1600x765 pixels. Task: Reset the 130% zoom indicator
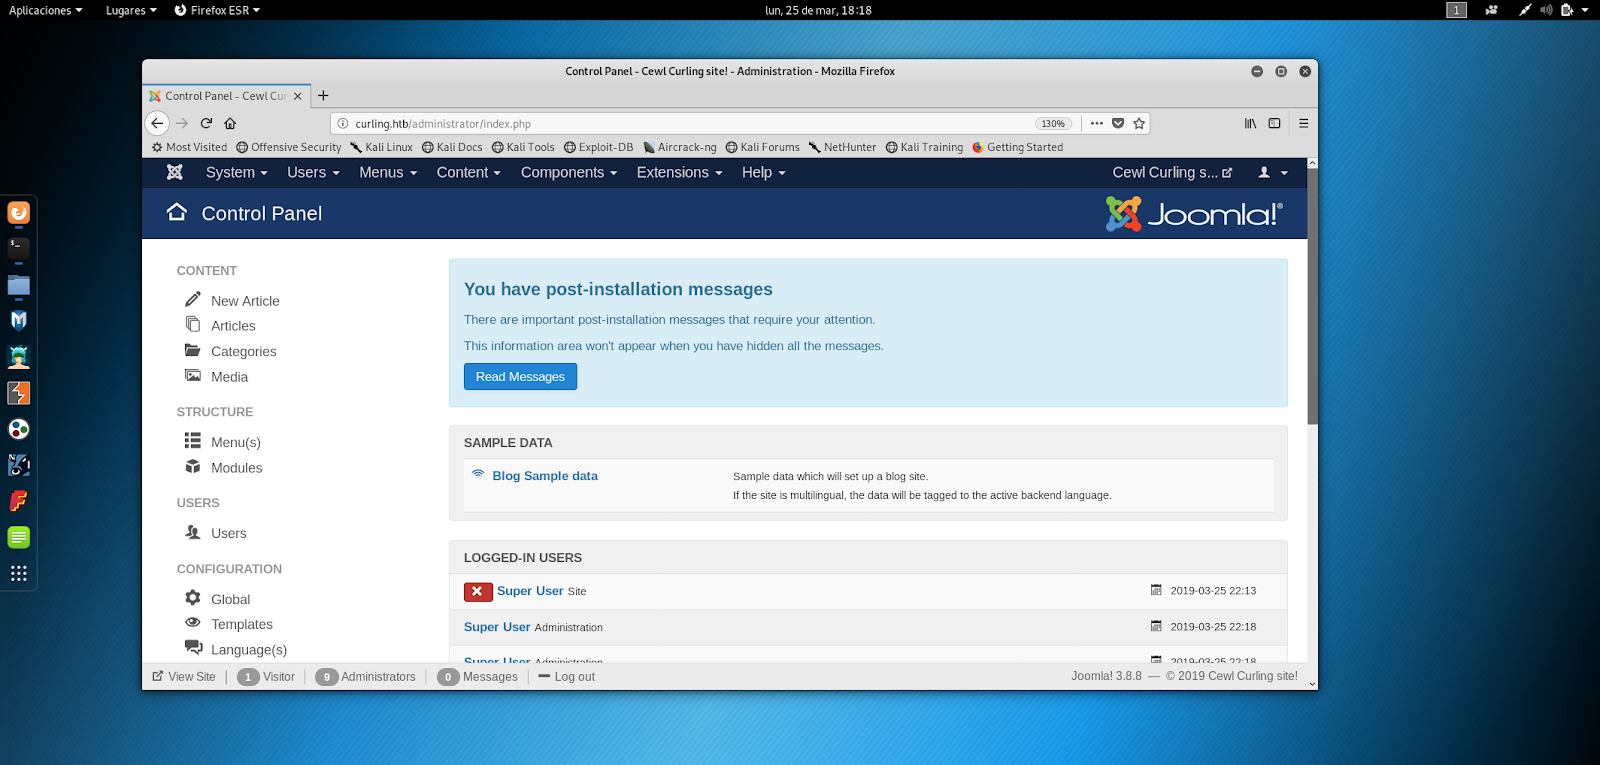click(1053, 124)
